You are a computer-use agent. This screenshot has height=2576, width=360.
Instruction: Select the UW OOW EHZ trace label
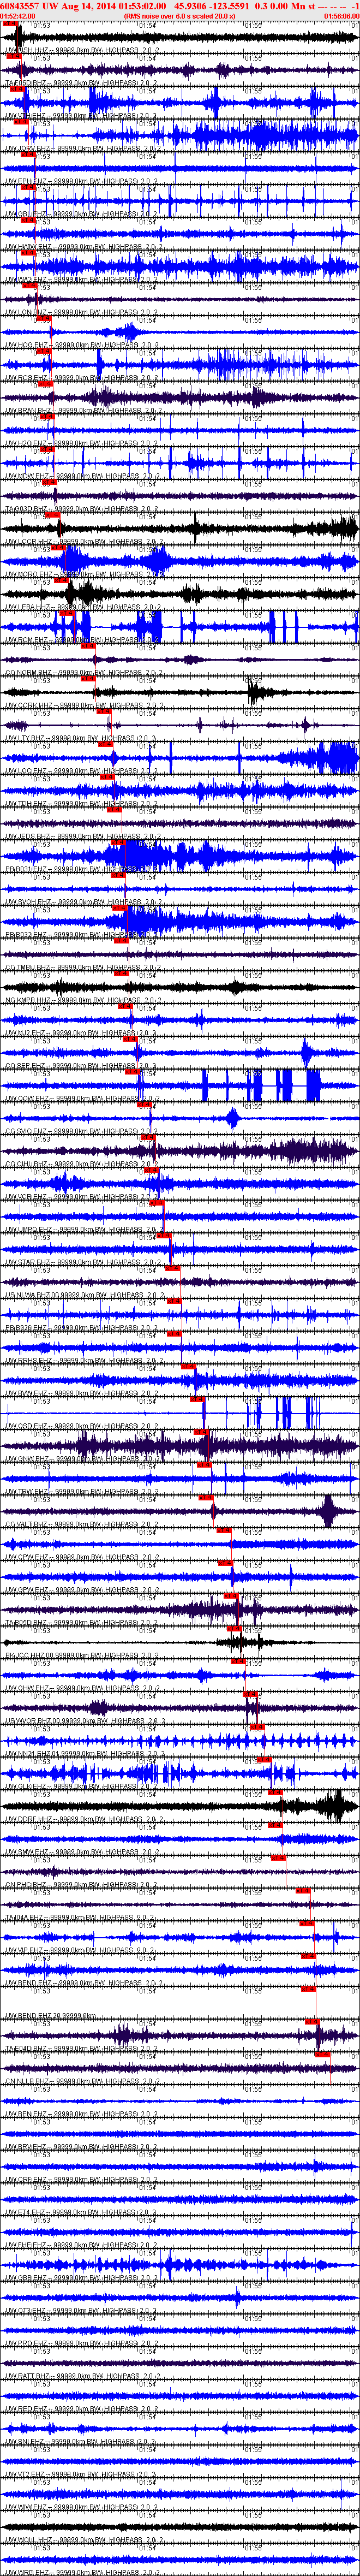pyautogui.click(x=81, y=1098)
